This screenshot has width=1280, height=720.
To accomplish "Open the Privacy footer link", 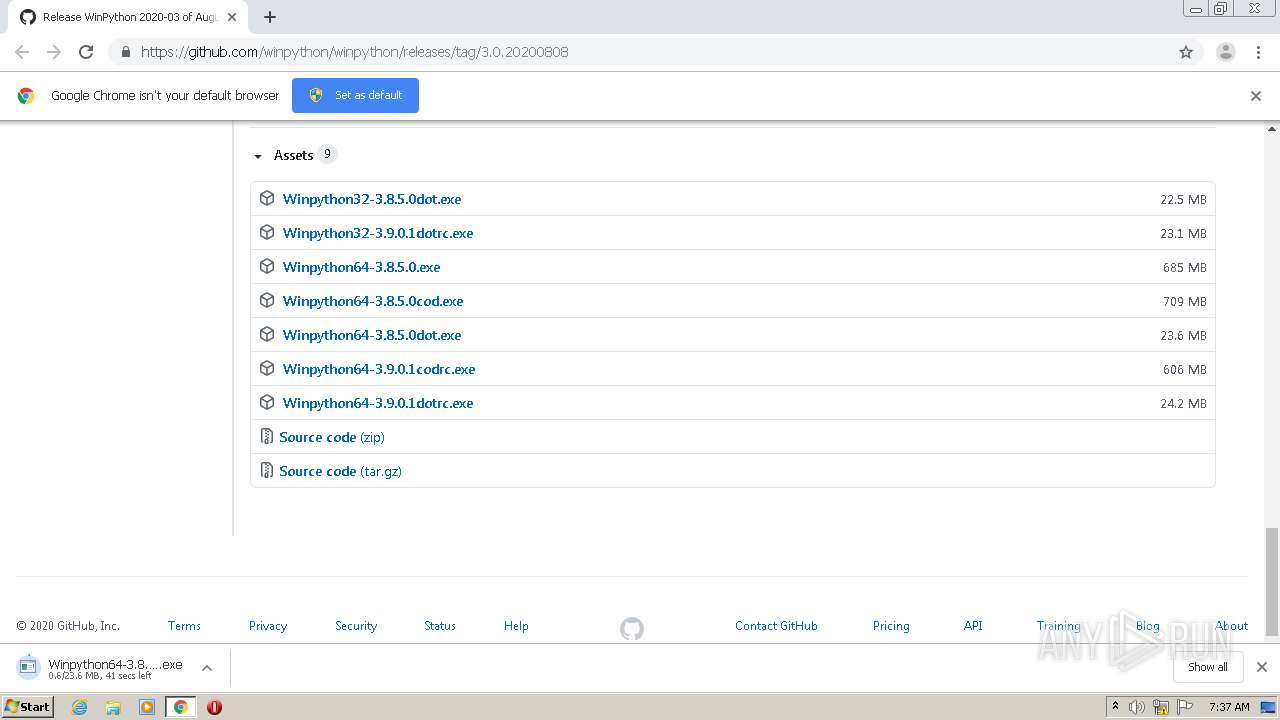I will tap(268, 626).
